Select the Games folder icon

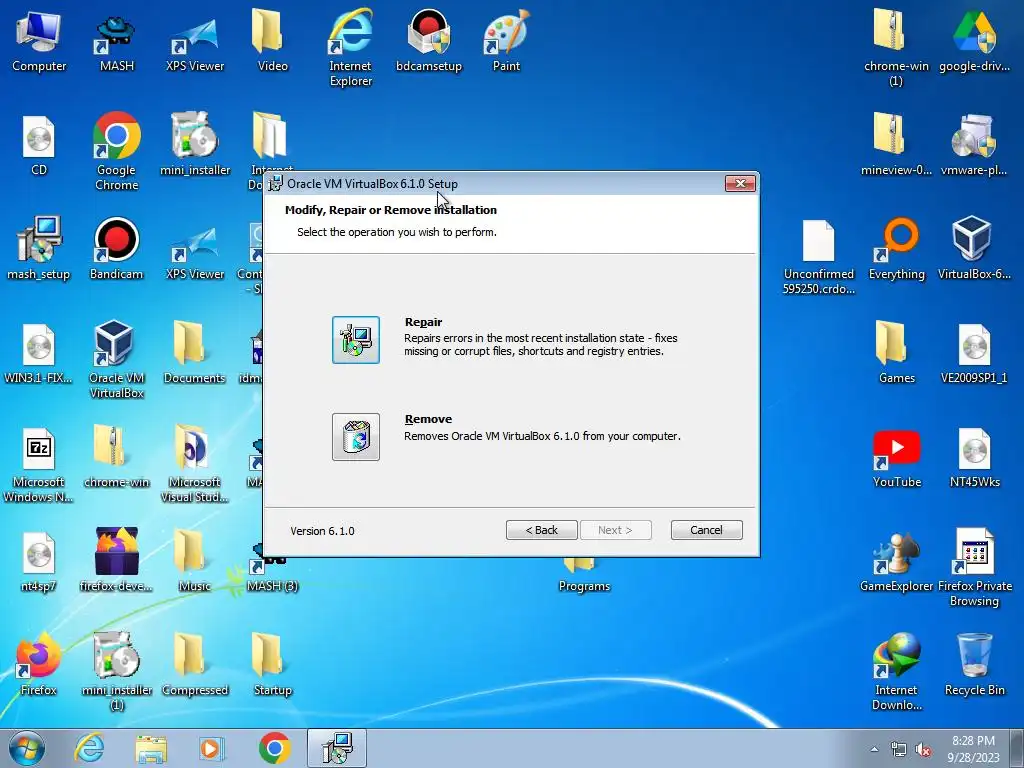click(896, 353)
